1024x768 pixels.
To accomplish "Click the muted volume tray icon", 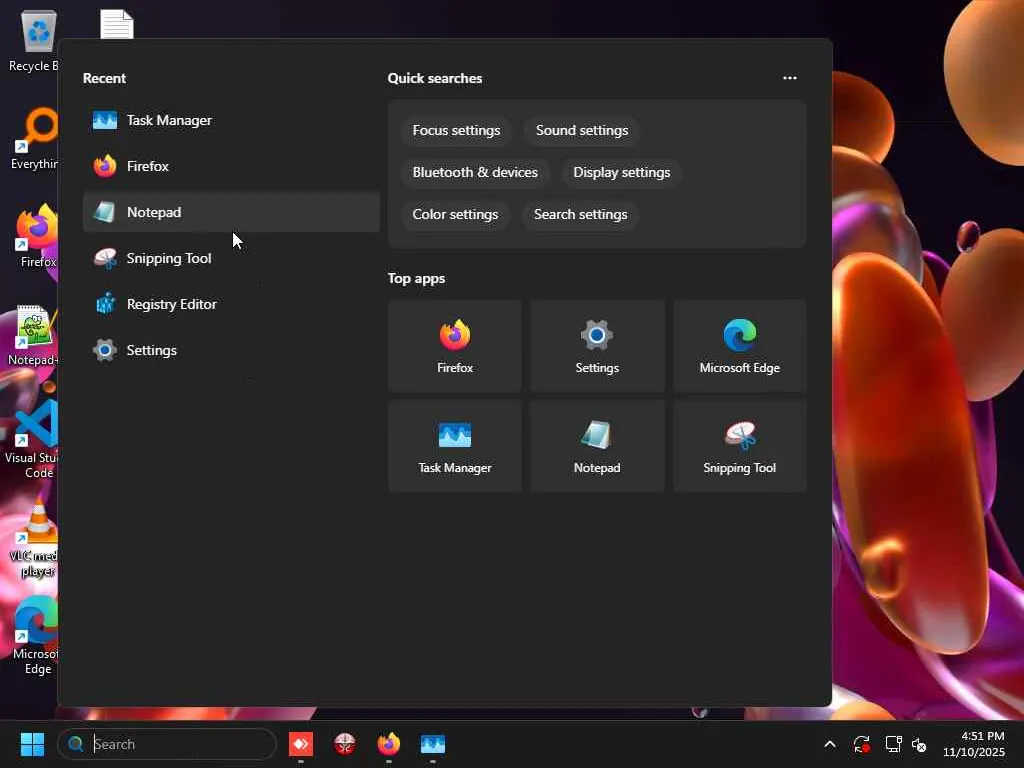I will click(x=919, y=744).
